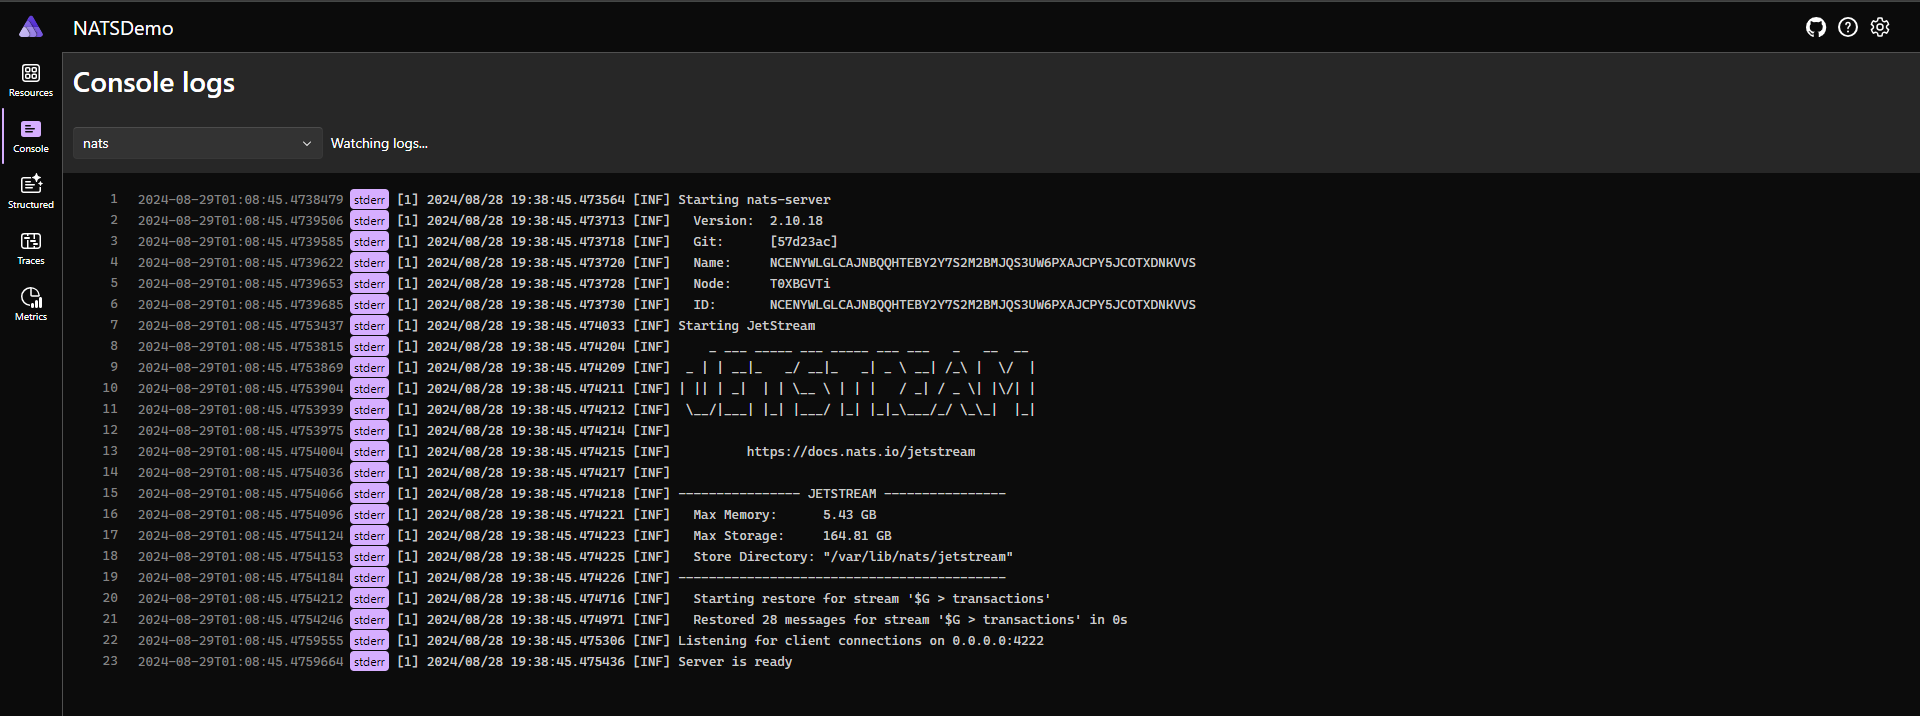Click the stderr badge on line 1
This screenshot has width=1920, height=716.
(x=369, y=200)
